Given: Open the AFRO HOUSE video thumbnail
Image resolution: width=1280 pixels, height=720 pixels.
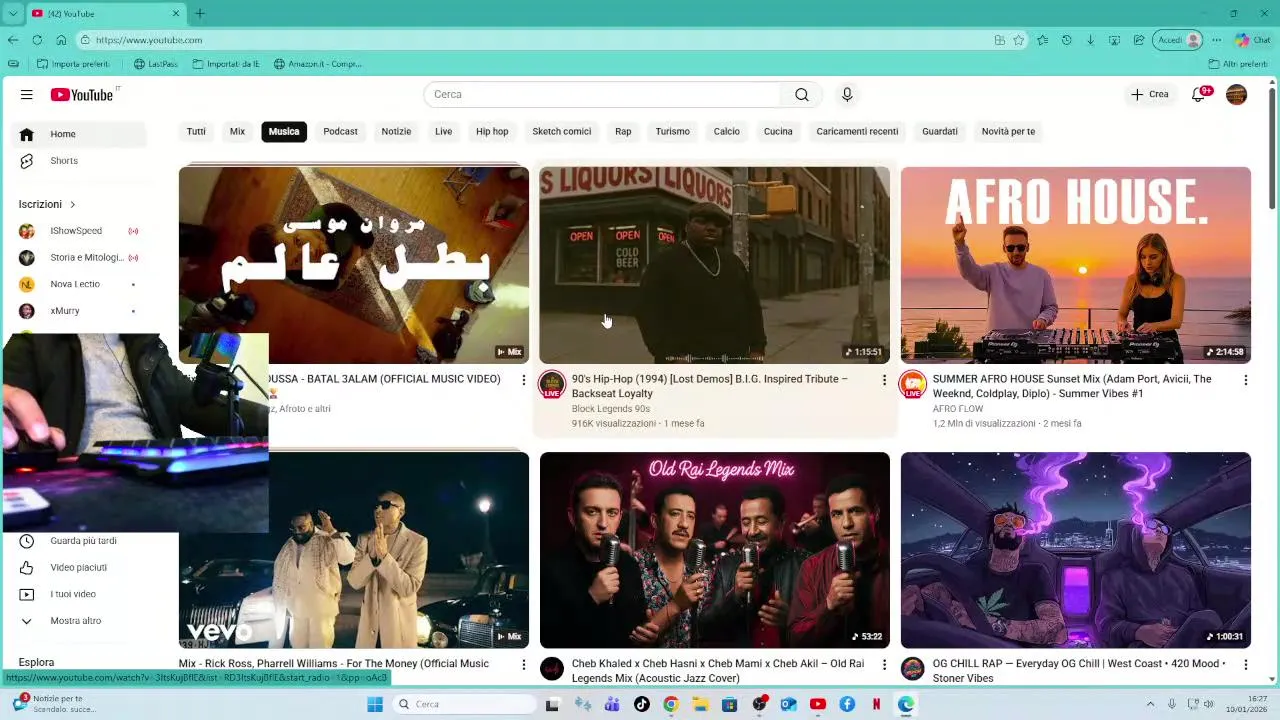Looking at the screenshot, I should click(1075, 265).
